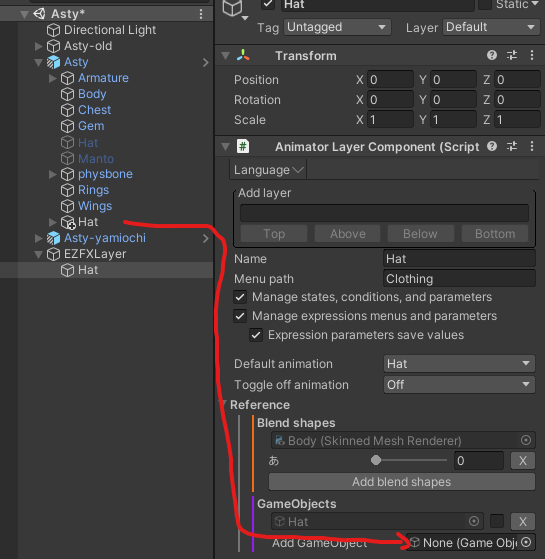The width and height of the screenshot is (545, 559).
Task: Click the あ blend shape slider
Action: click(x=409, y=460)
